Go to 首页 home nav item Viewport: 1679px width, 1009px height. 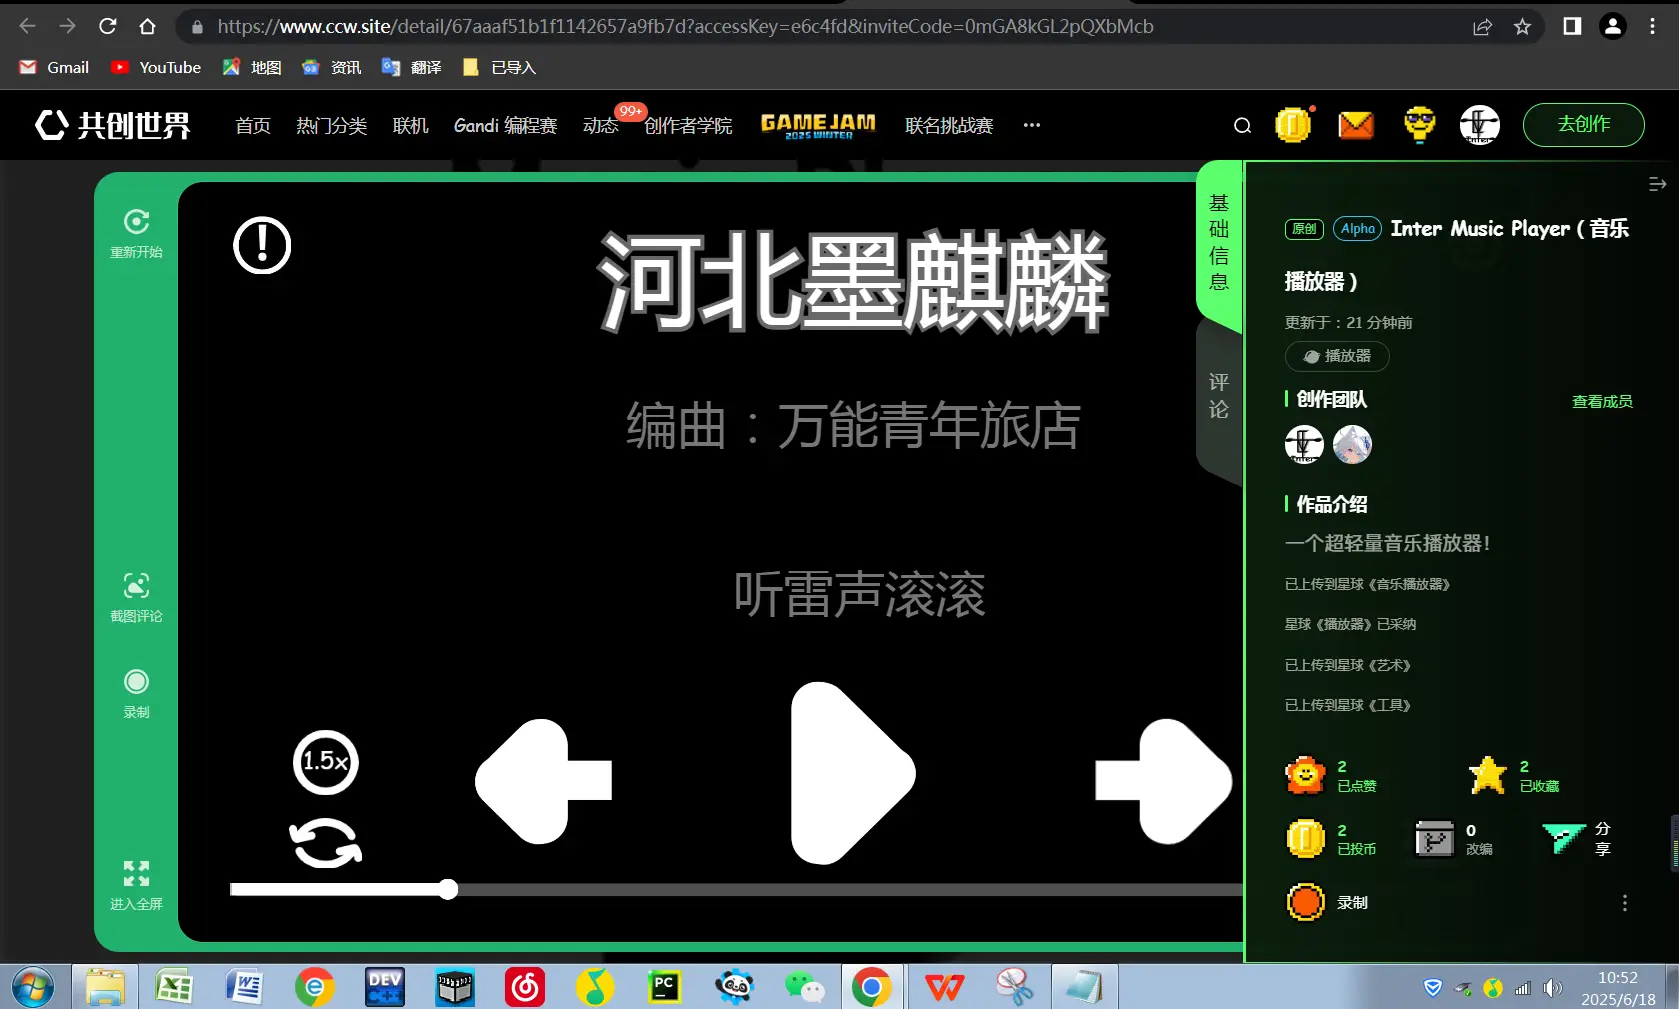click(x=253, y=125)
